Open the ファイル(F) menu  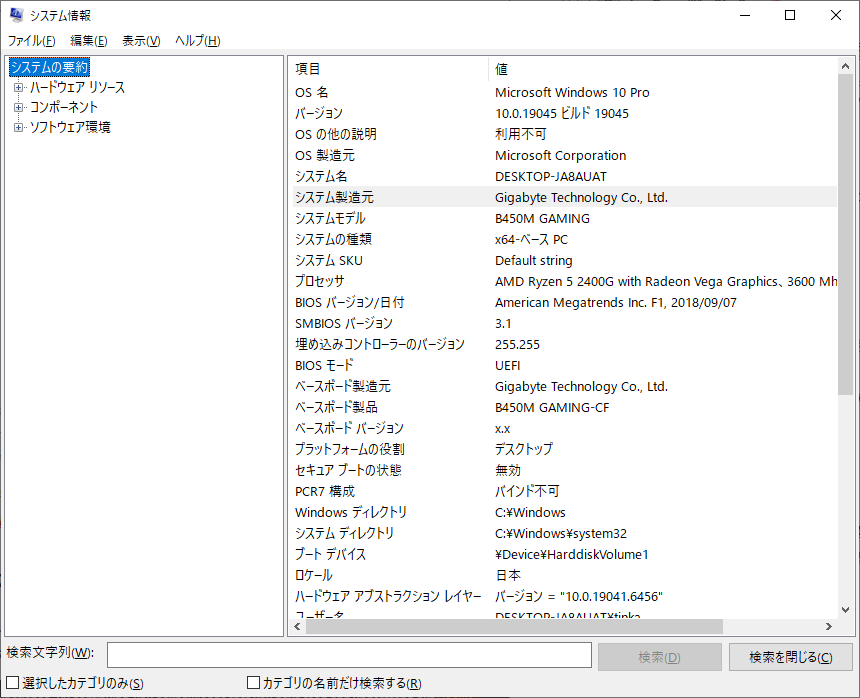point(31,41)
